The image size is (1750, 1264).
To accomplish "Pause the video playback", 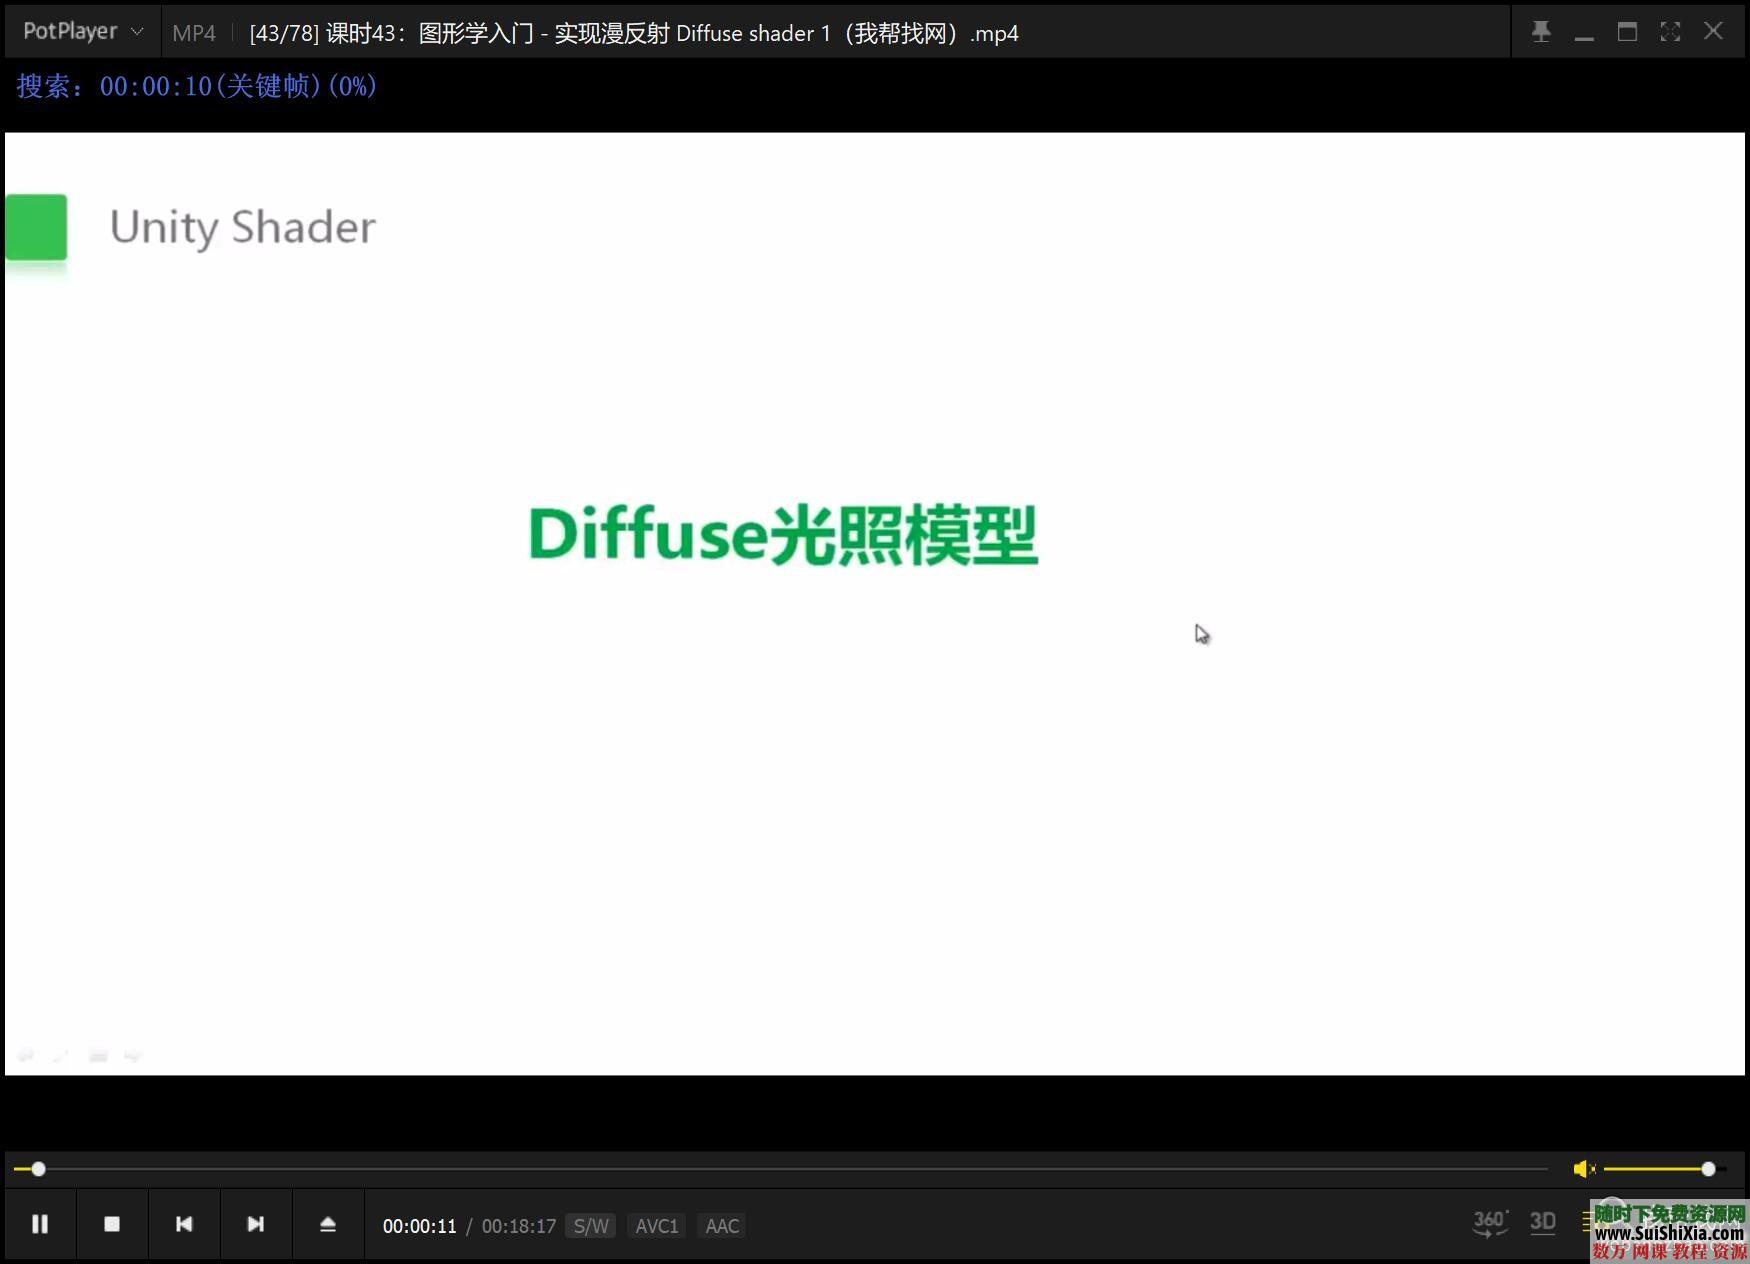I will point(40,1223).
